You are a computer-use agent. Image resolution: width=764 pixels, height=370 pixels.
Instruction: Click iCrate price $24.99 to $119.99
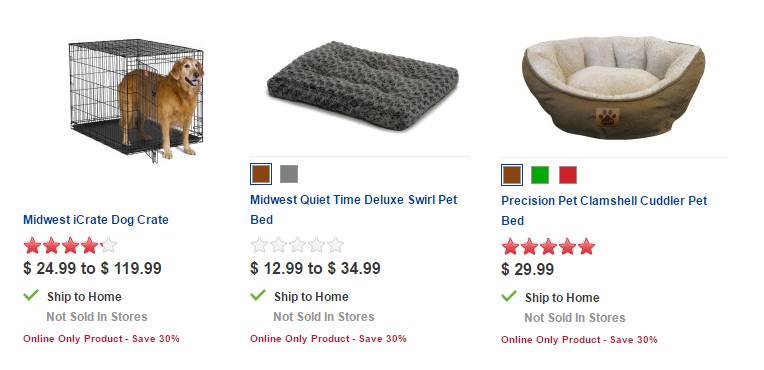92,268
